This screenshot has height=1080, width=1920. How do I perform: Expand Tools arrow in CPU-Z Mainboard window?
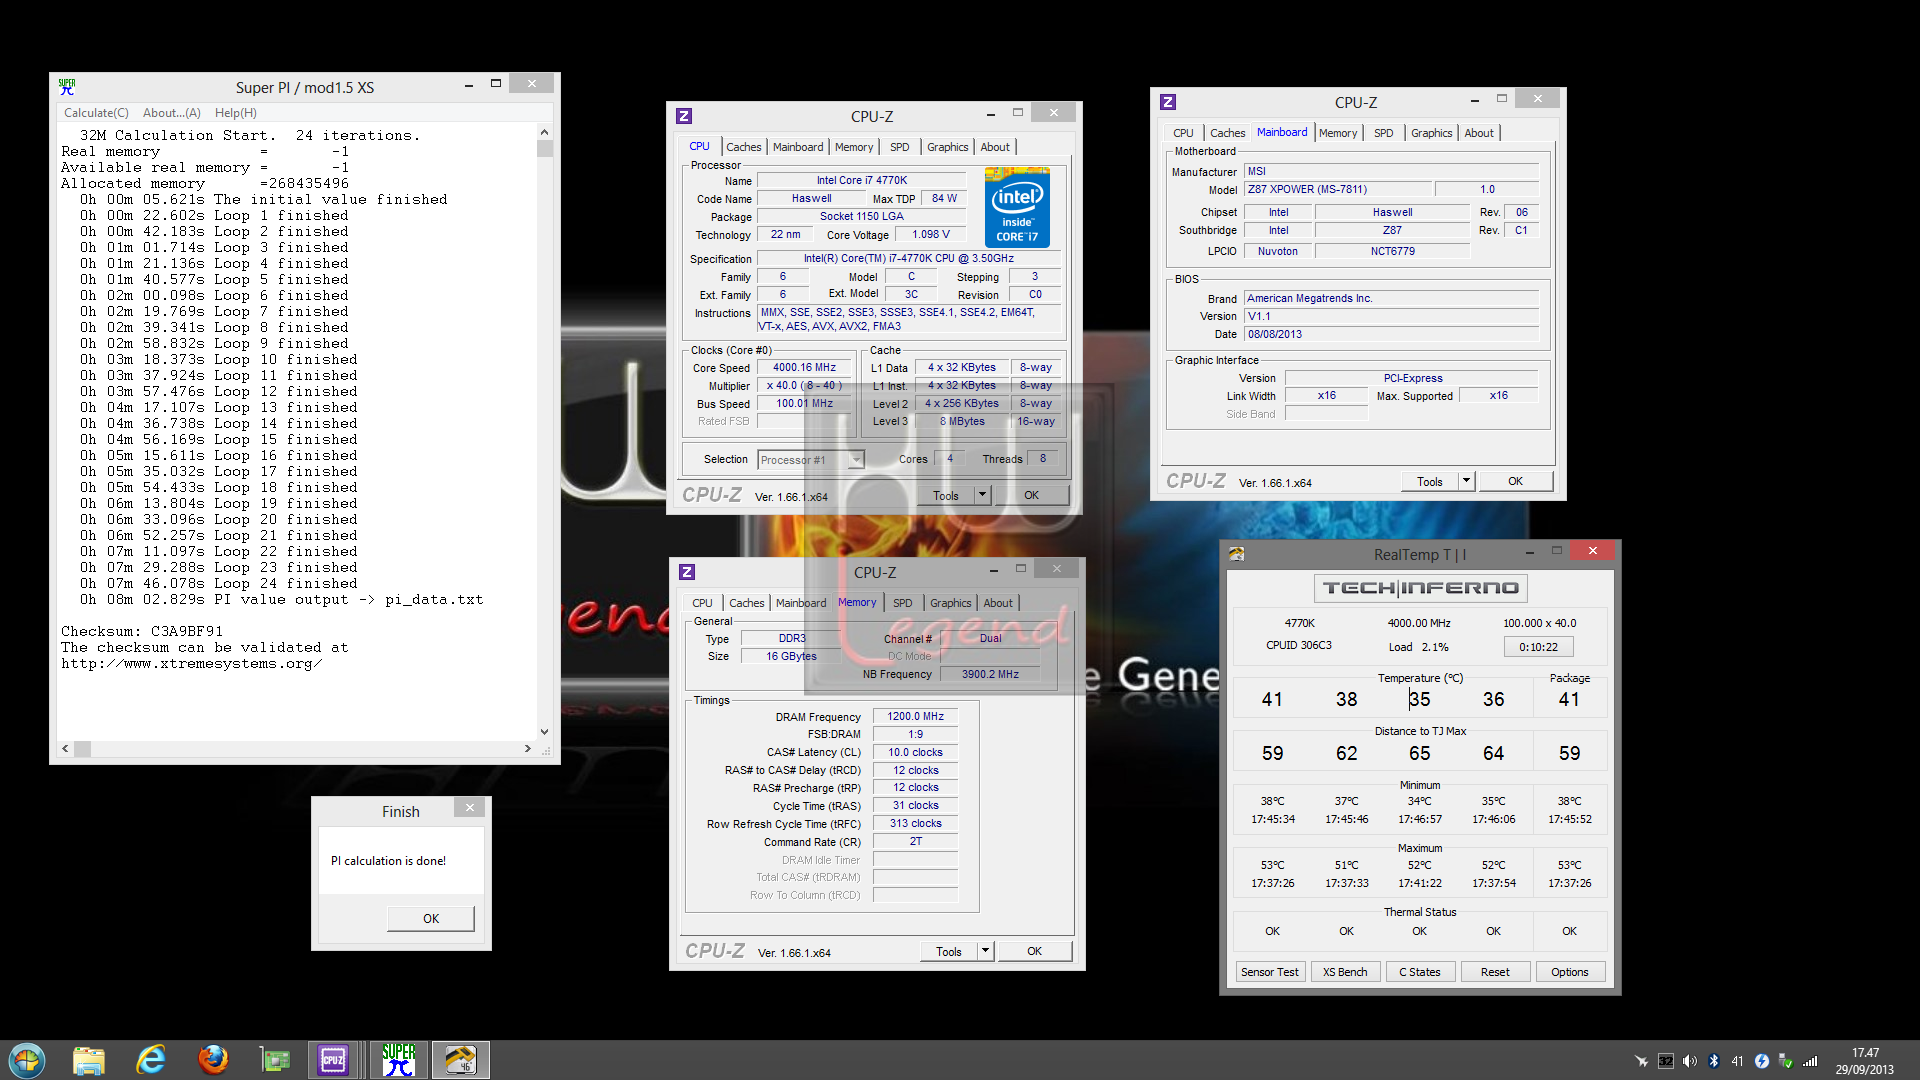[1466, 481]
